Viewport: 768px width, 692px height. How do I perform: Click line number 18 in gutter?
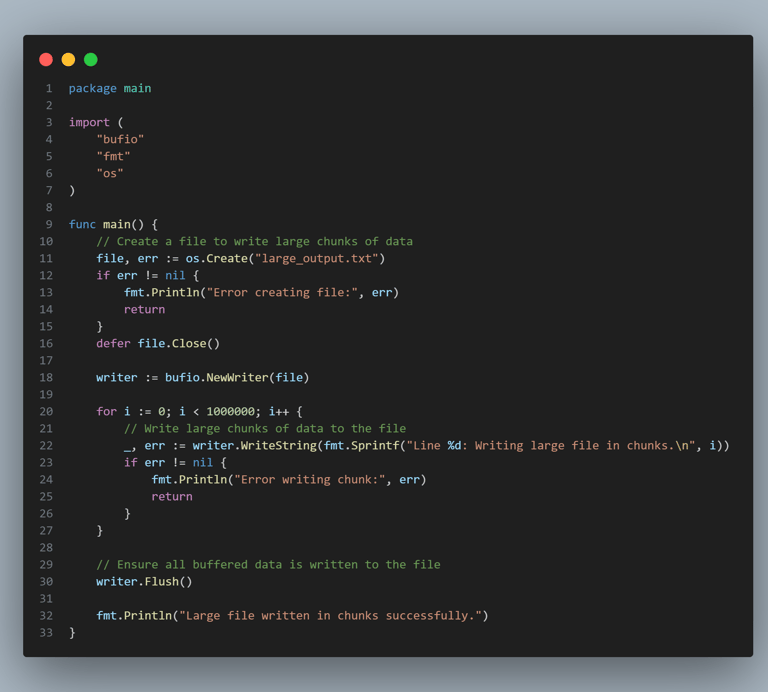46,378
